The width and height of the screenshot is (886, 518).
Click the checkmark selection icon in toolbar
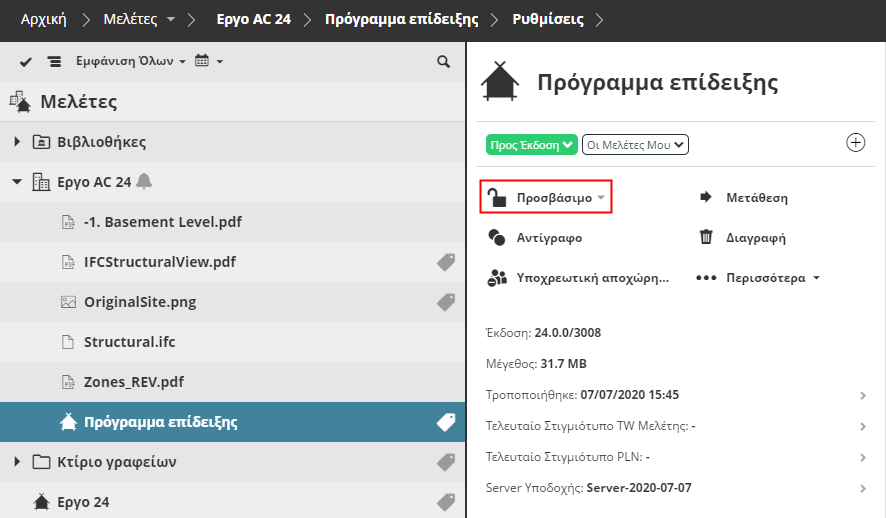click(27, 62)
